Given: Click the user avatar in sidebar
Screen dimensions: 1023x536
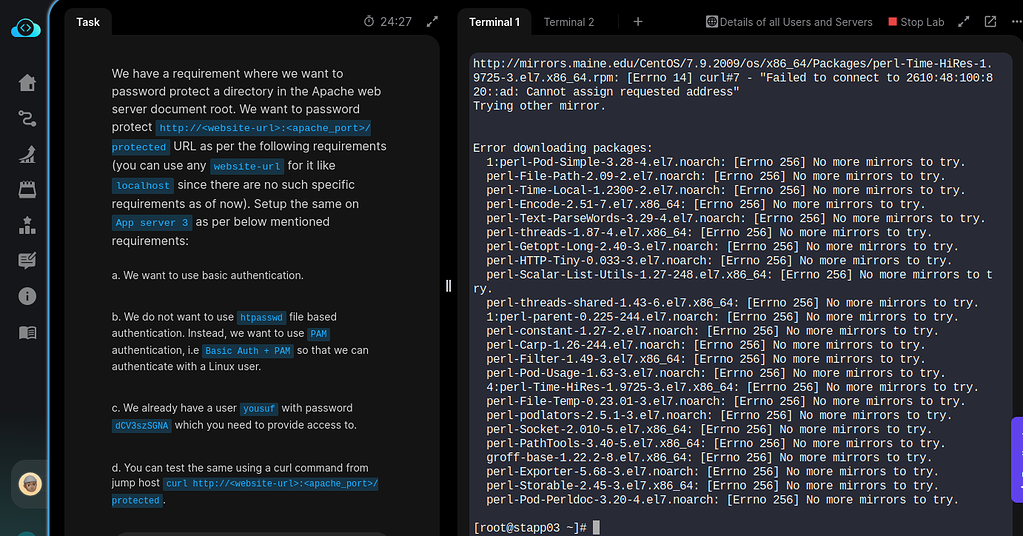Looking at the screenshot, I should [31, 484].
